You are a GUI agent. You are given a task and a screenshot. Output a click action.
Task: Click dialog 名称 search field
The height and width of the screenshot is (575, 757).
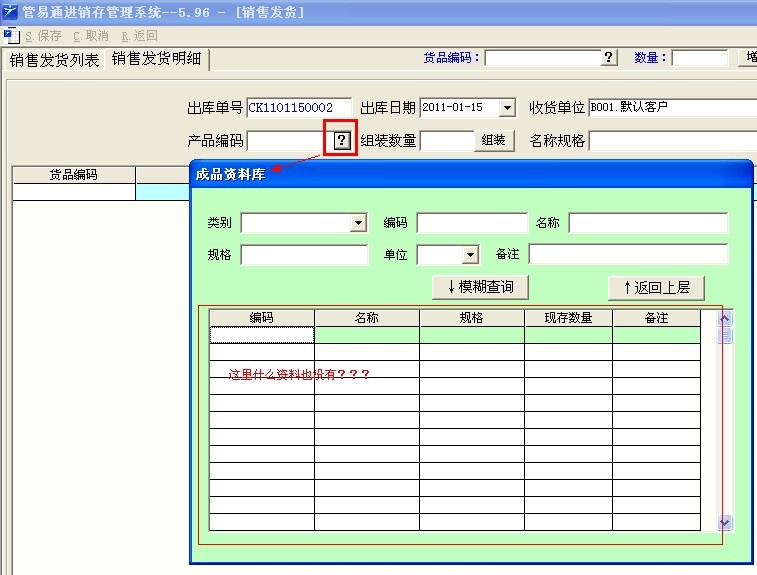[x=648, y=223]
